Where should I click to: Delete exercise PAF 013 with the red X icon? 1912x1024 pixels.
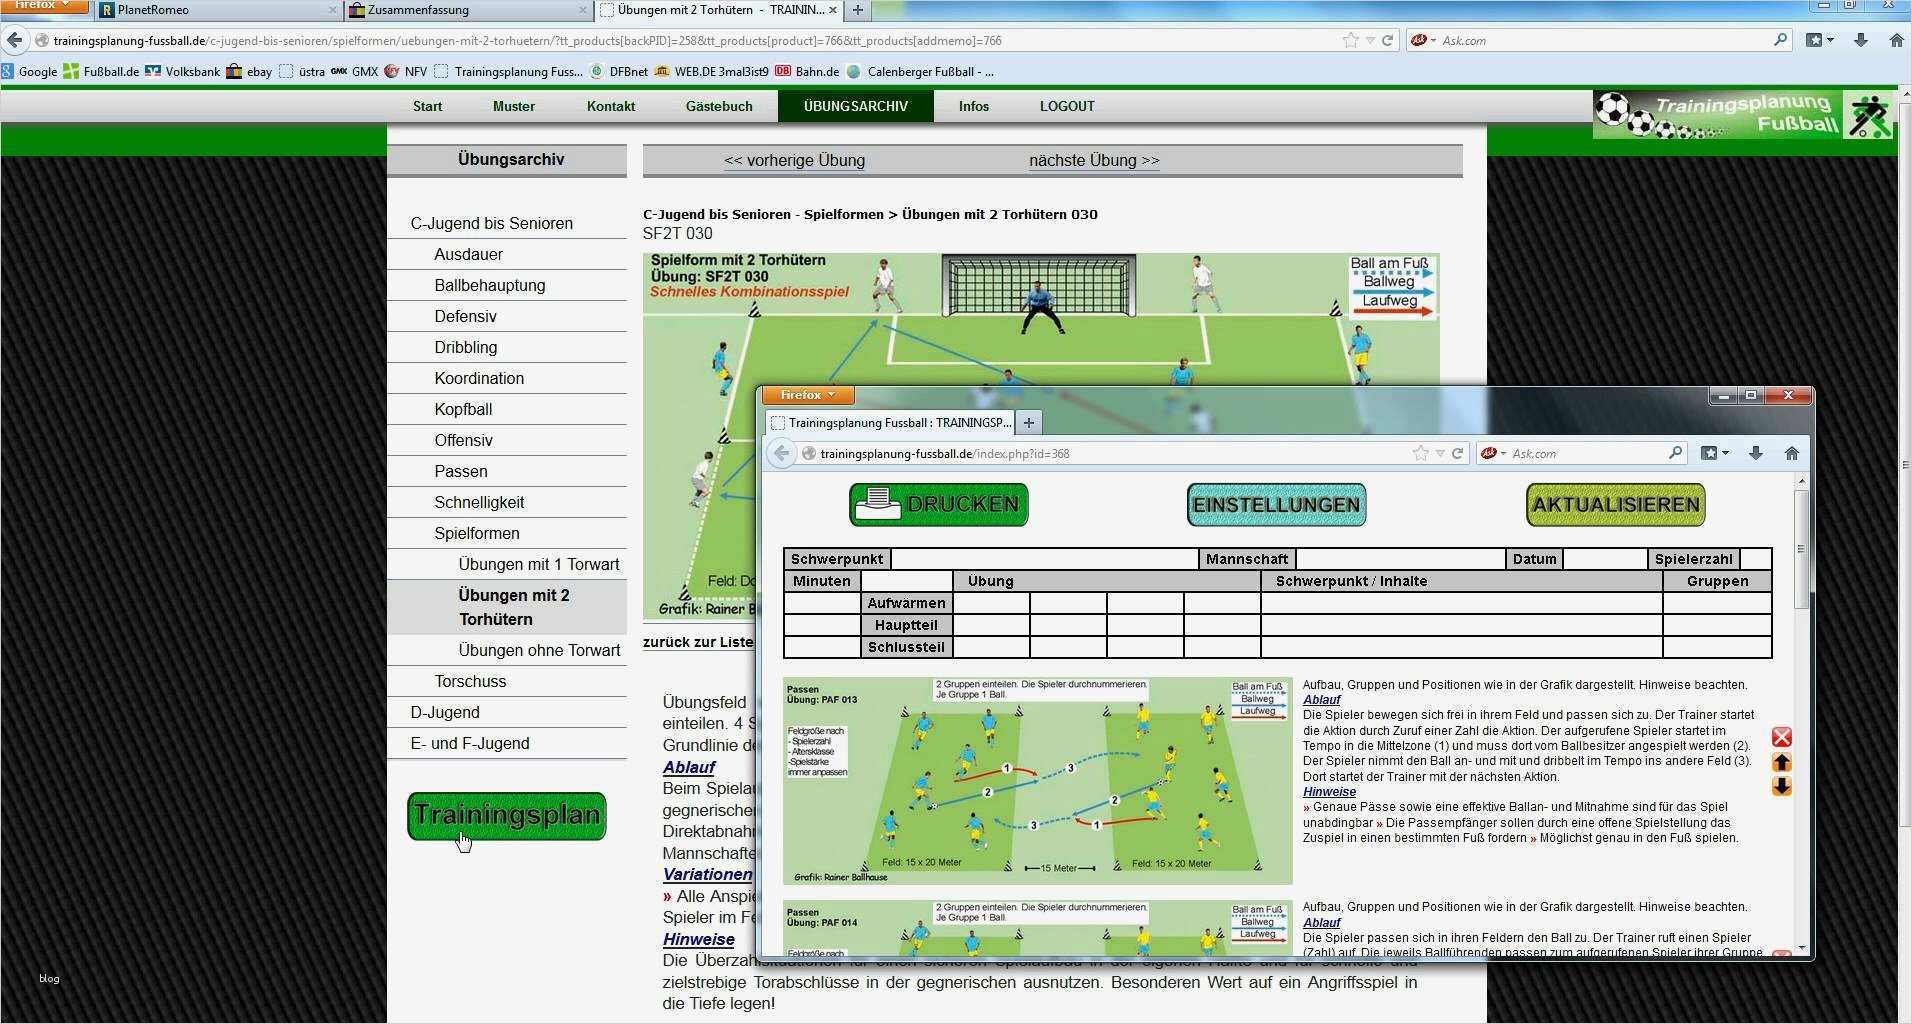click(1782, 737)
